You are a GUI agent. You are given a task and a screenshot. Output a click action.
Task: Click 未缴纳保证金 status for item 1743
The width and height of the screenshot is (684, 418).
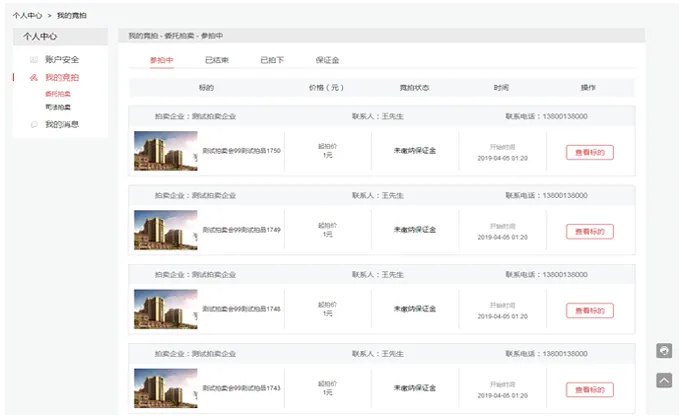415,388
